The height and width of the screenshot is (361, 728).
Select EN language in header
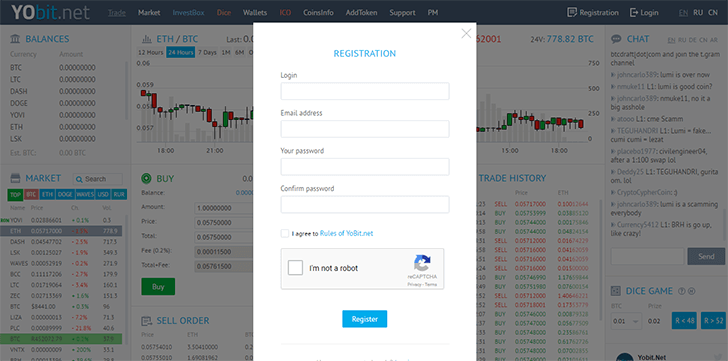coord(683,13)
